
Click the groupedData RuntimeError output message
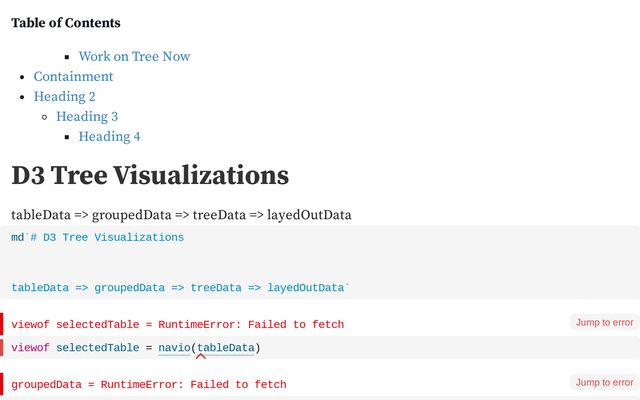tap(148, 384)
